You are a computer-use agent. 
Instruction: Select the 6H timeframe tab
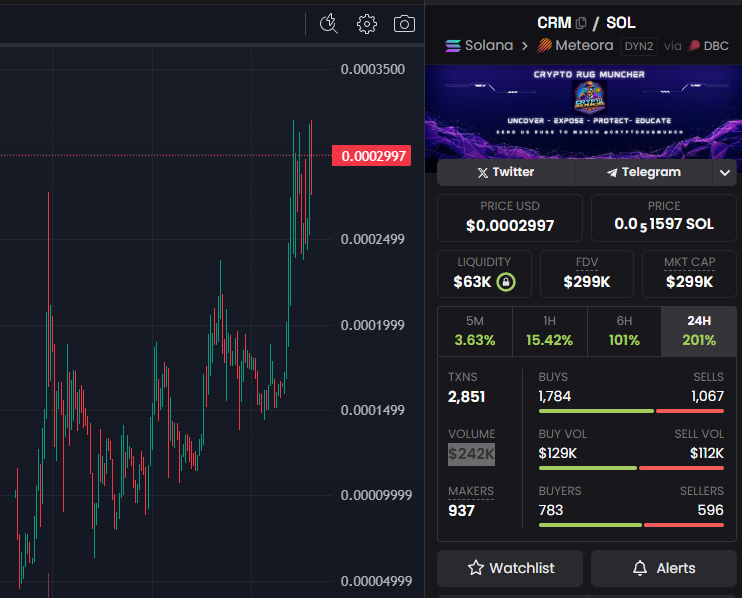(x=624, y=331)
